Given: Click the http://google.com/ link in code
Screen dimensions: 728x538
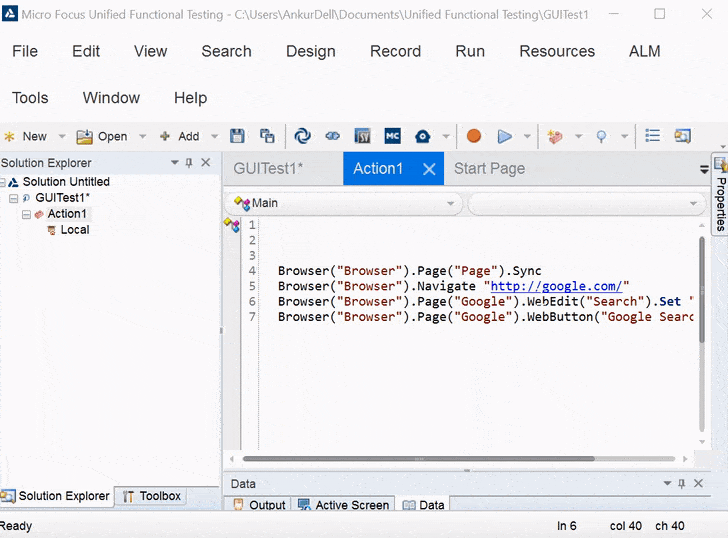Looking at the screenshot, I should (556, 286).
